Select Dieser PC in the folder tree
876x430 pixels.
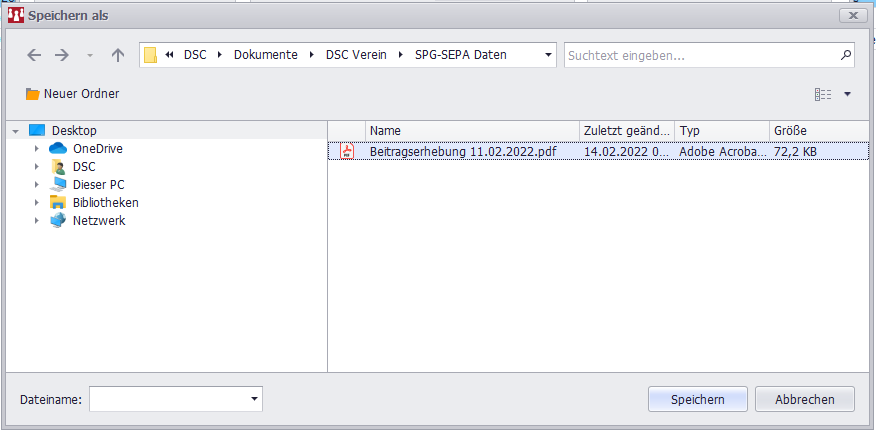98,184
